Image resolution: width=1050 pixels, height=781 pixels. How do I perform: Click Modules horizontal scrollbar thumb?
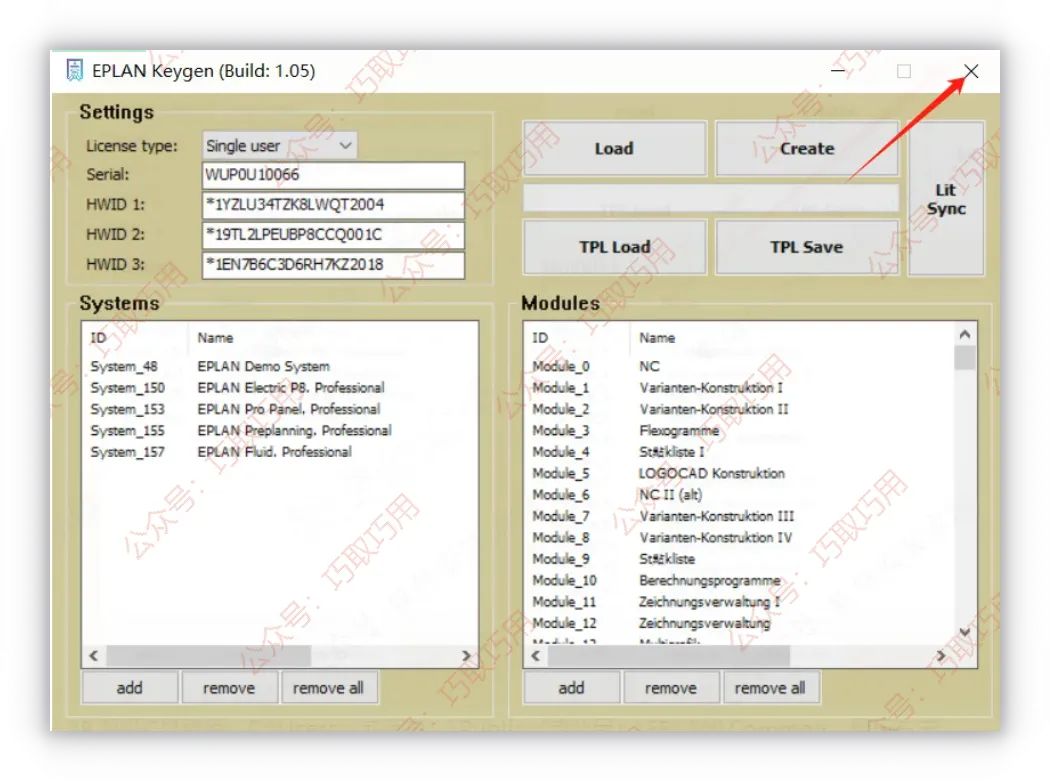[x=668, y=656]
